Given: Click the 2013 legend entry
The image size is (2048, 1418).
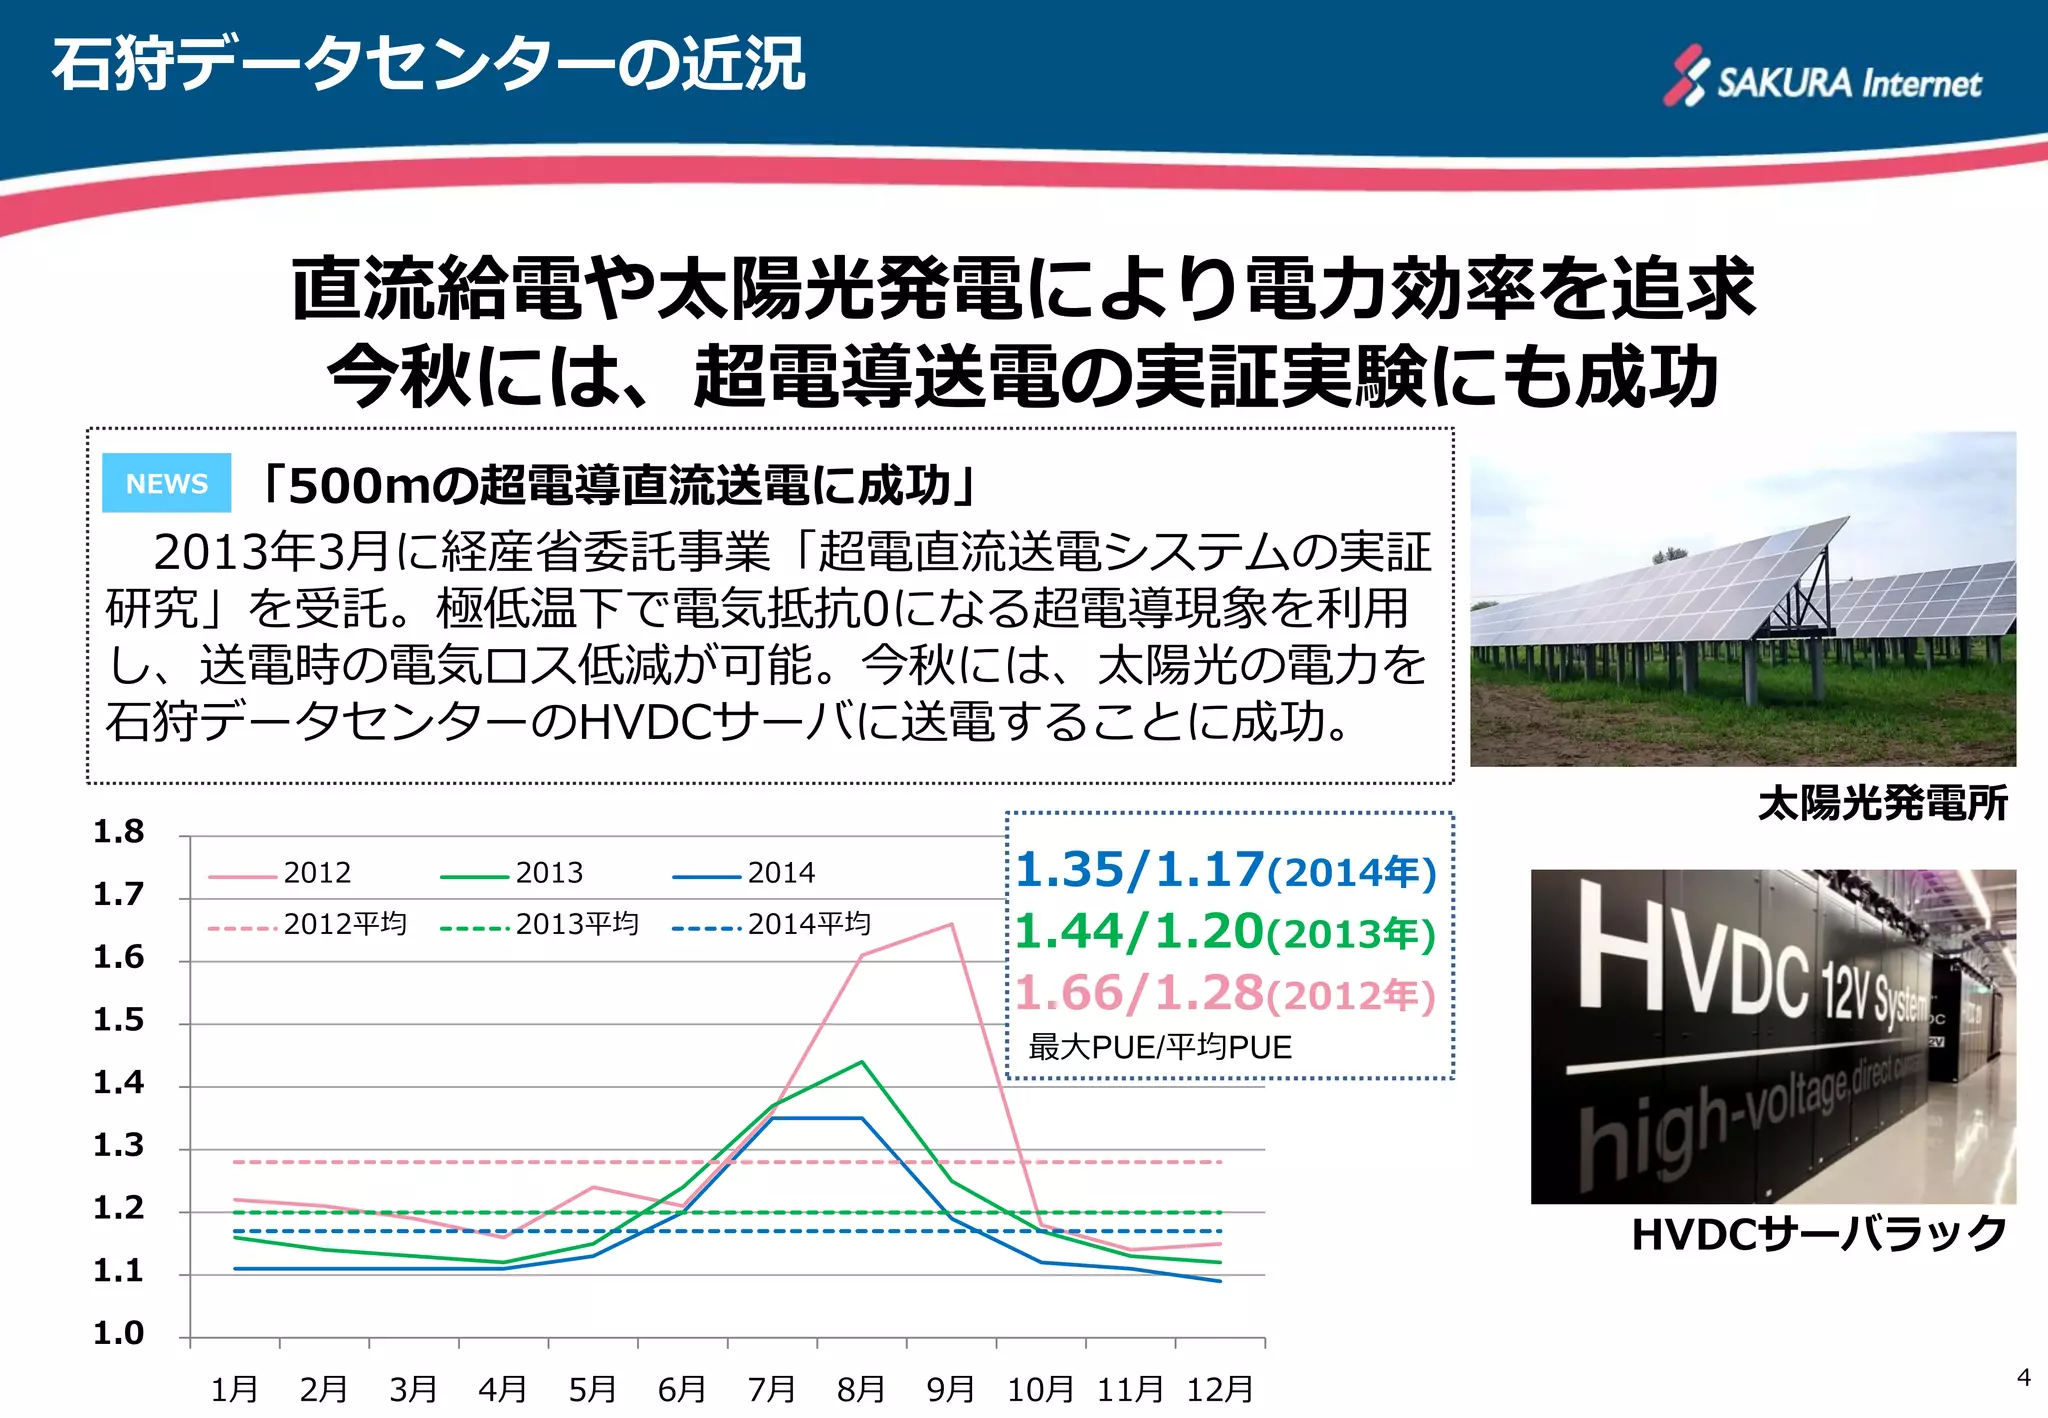Looking at the screenshot, I should coord(512,873).
